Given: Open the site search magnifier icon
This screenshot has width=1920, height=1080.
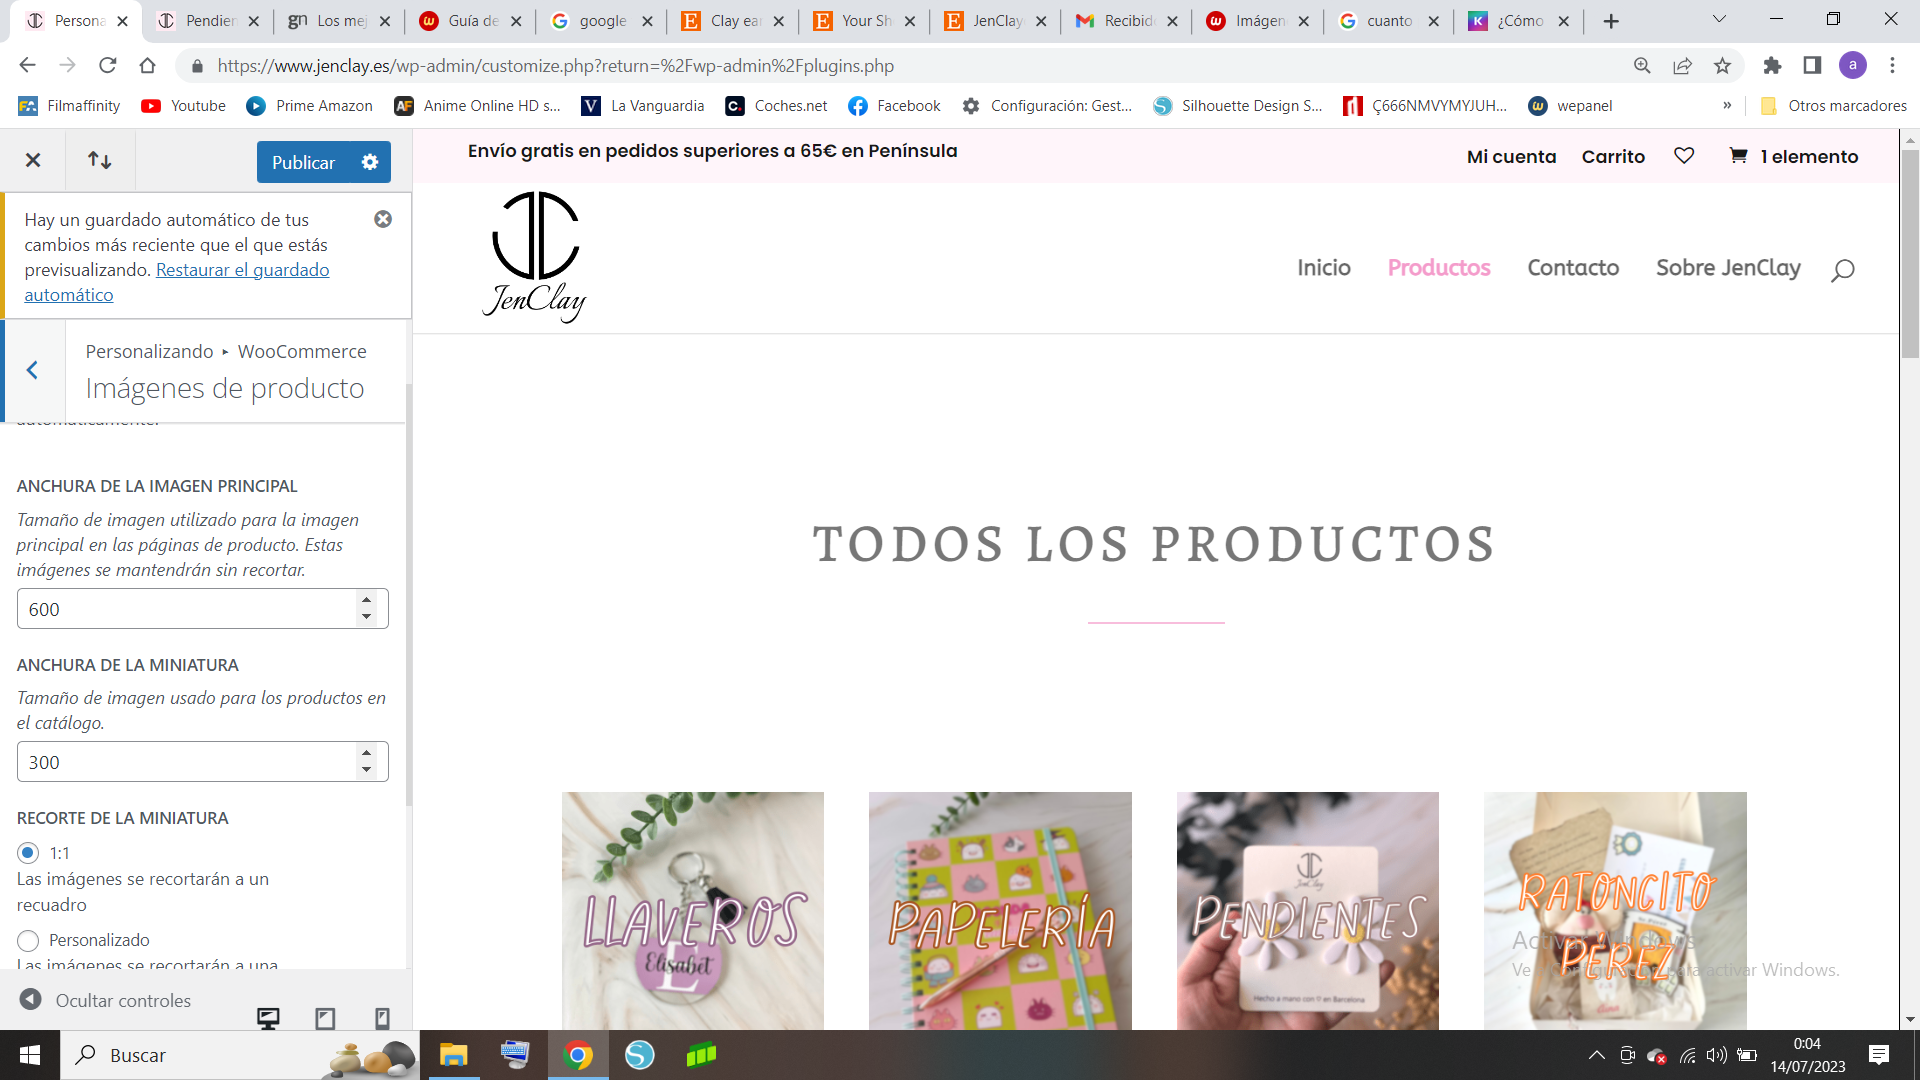Looking at the screenshot, I should (x=1842, y=270).
